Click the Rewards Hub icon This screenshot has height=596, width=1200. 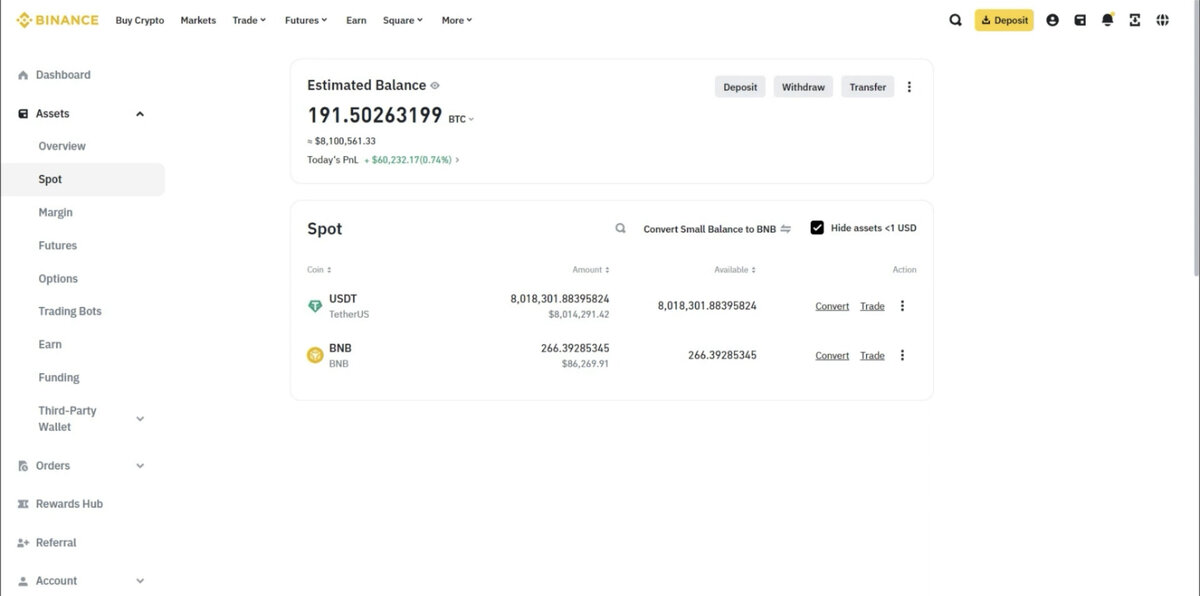23,504
